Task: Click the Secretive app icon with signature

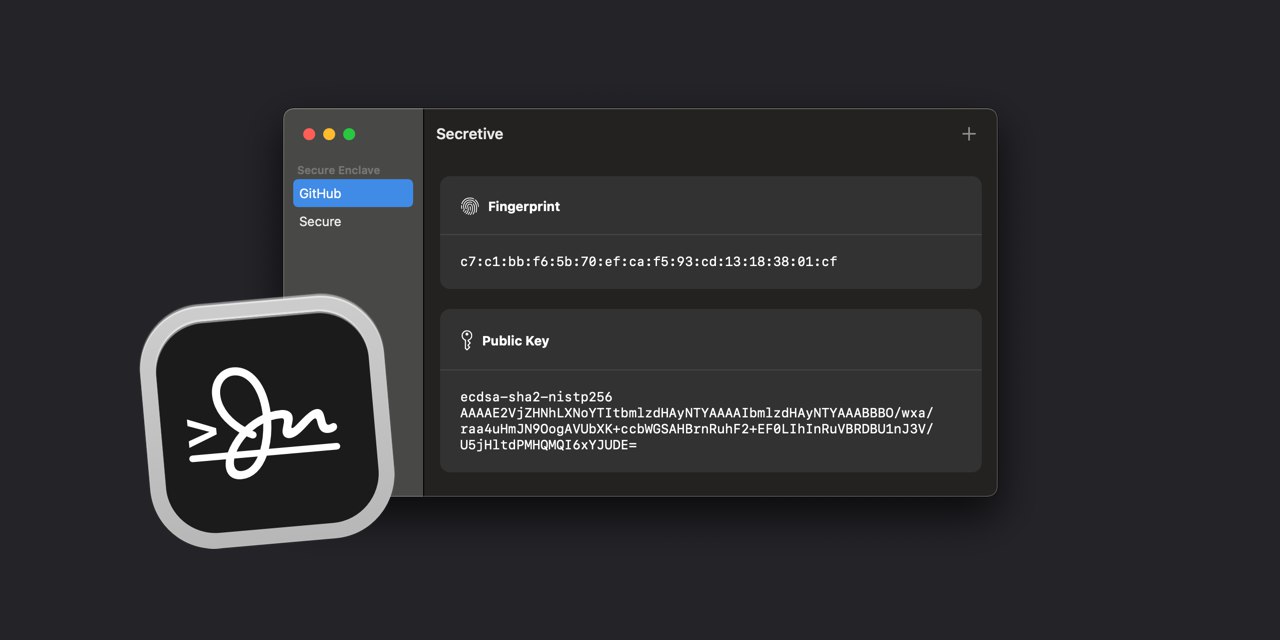Action: pyautogui.click(x=267, y=421)
